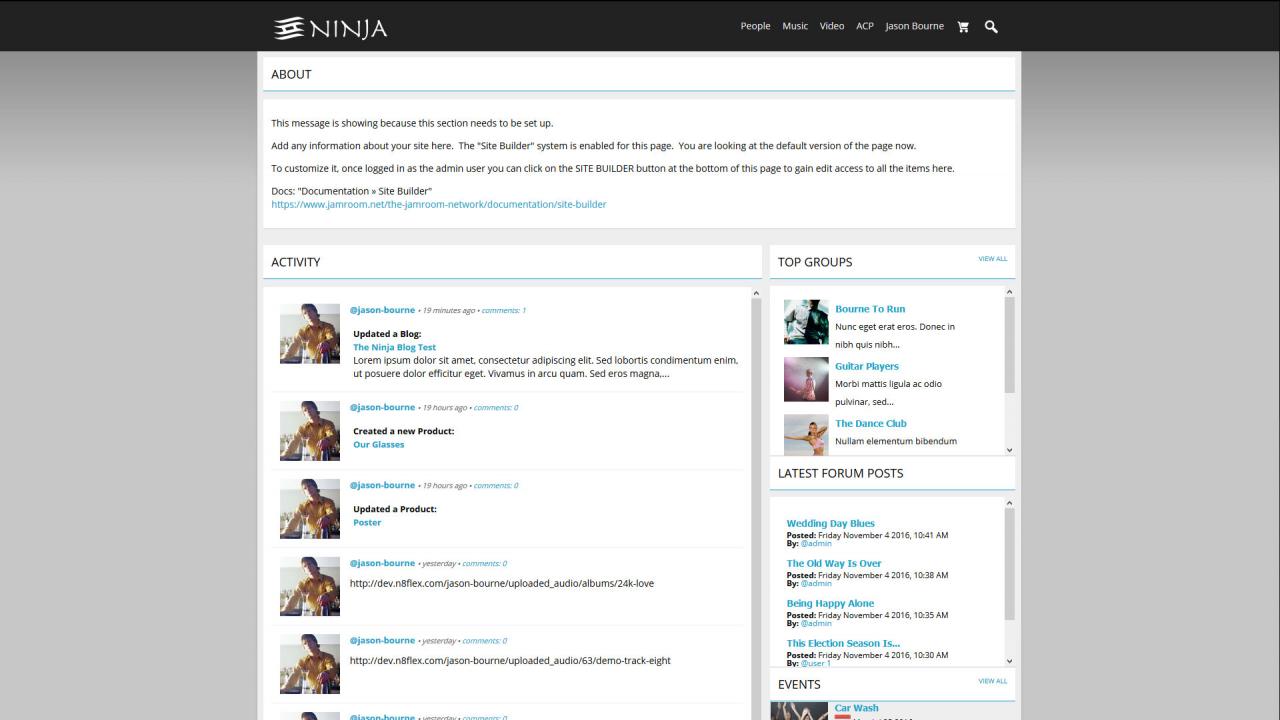This screenshot has width=1280, height=720.
Task: Click avatar beside Ninja Blog Test update
Action: [310, 334]
